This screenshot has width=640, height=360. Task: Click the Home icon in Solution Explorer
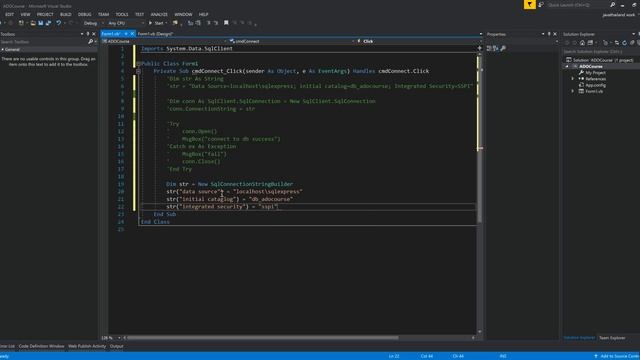(x=582, y=43)
